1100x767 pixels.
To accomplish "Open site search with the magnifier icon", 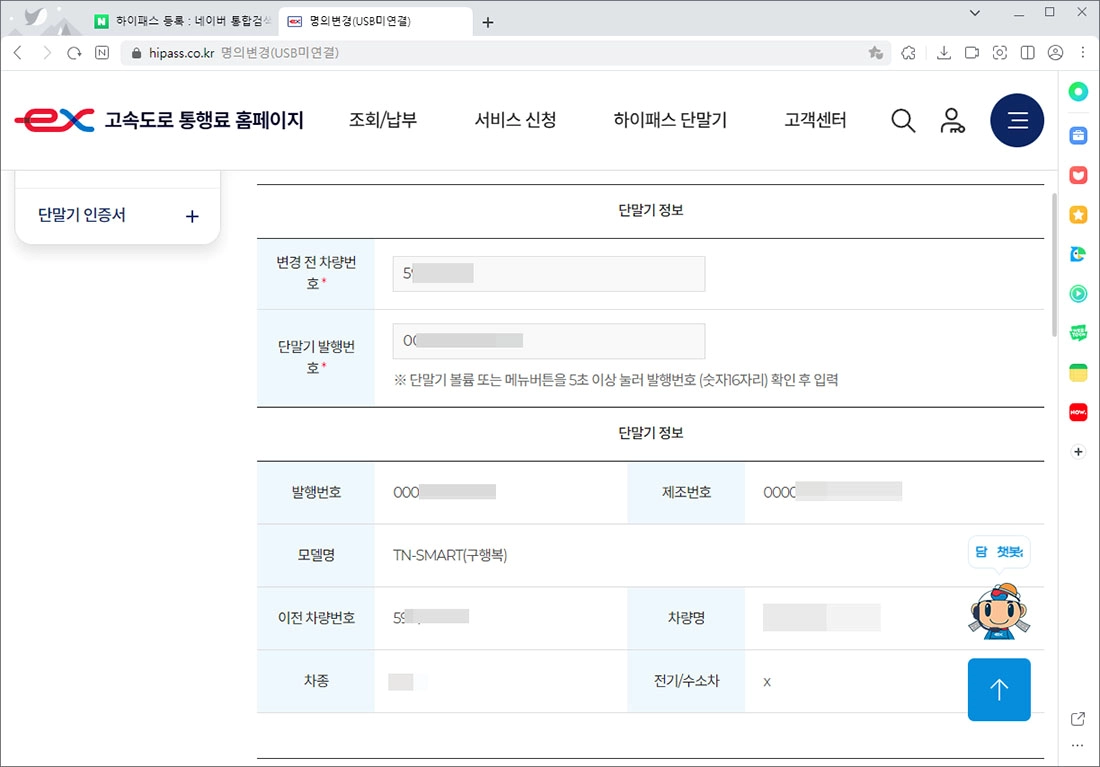I will point(903,120).
